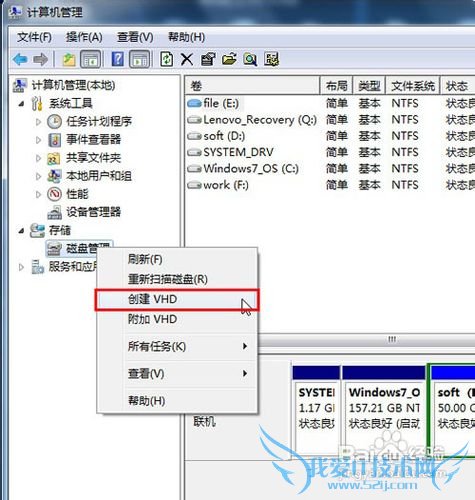
Task: Click the Back arrow toolbar icon
Action: tap(20, 59)
